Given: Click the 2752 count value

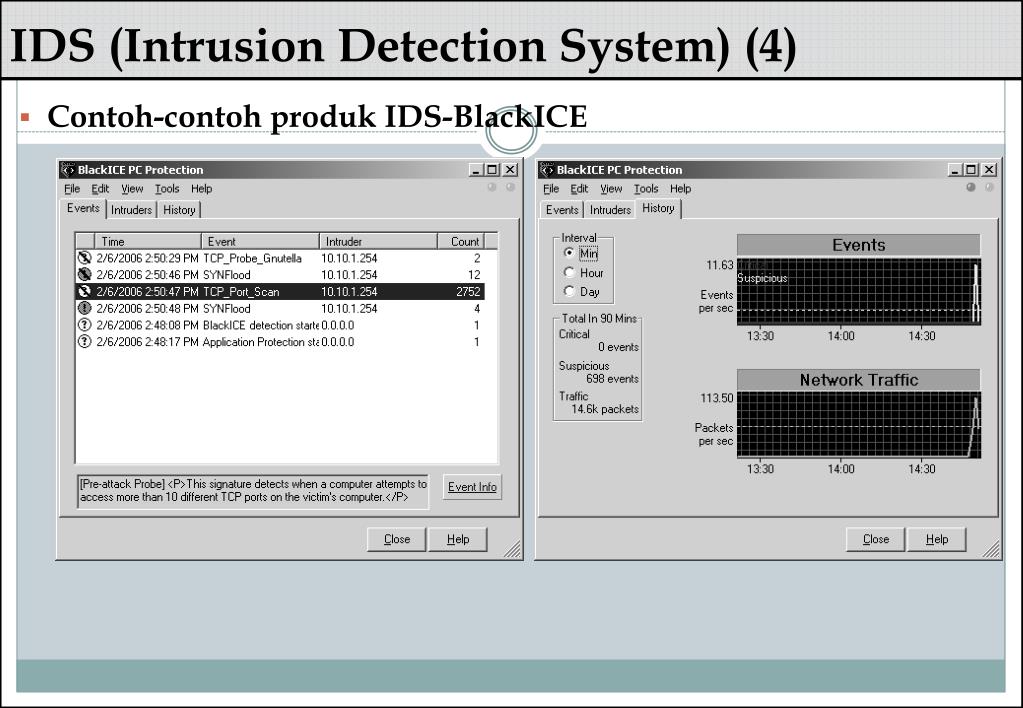Looking at the screenshot, I should 468,292.
